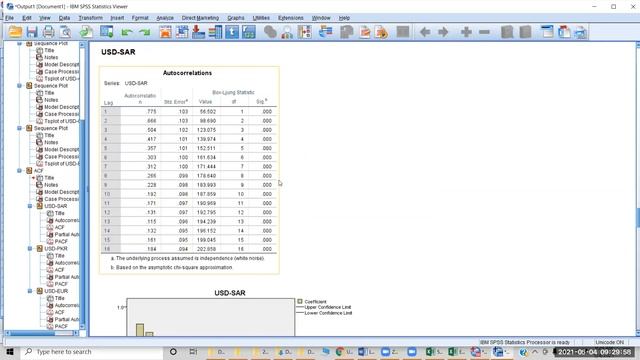640x360 pixels.
Task: Open a file using the folder icon
Action: click(15, 32)
